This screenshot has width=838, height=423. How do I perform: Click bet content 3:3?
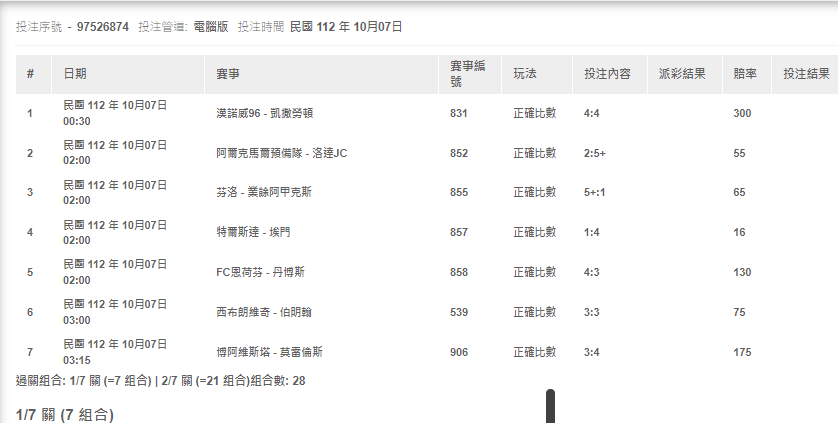click(592, 312)
